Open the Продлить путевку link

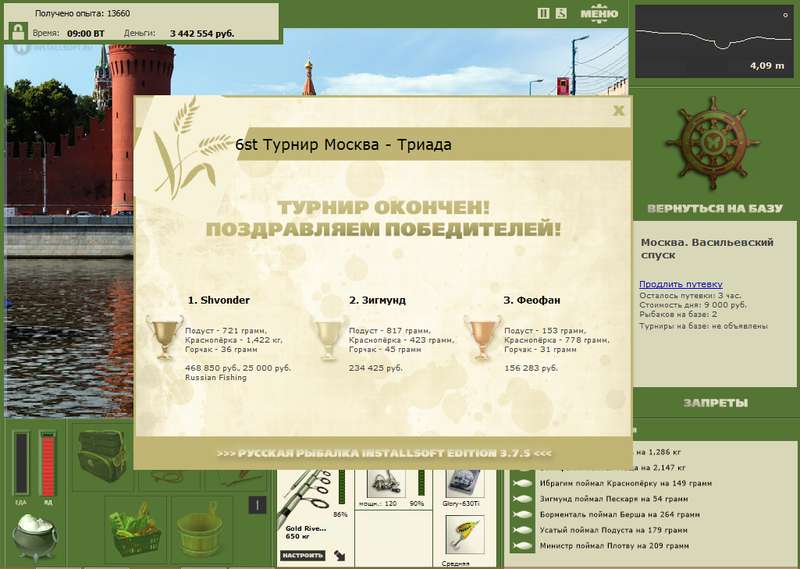681,284
